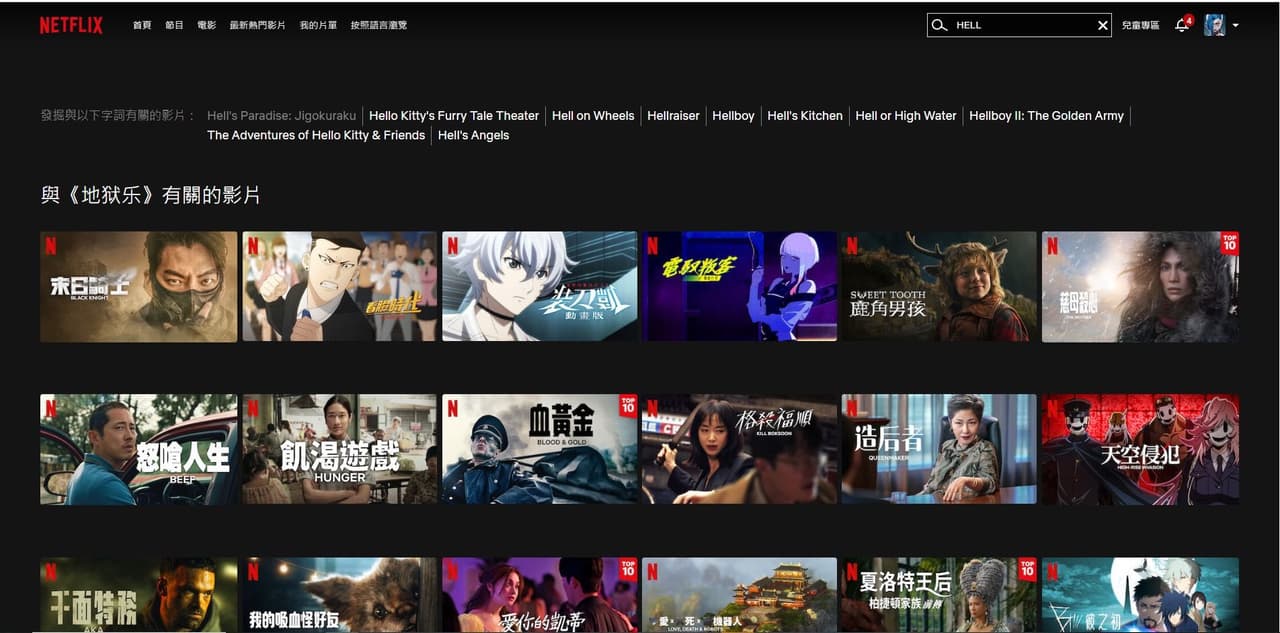Screen dimensions: 1280x633
Task: Select the Hell's Paradise: Jigokuraku suggestion
Action: (281, 115)
